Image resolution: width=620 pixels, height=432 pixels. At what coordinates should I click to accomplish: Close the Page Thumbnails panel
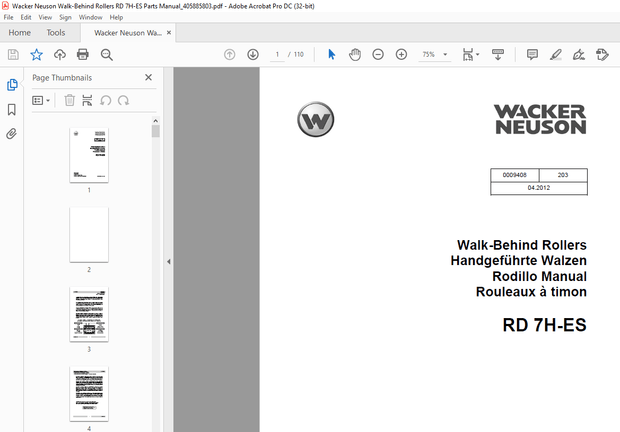click(148, 77)
